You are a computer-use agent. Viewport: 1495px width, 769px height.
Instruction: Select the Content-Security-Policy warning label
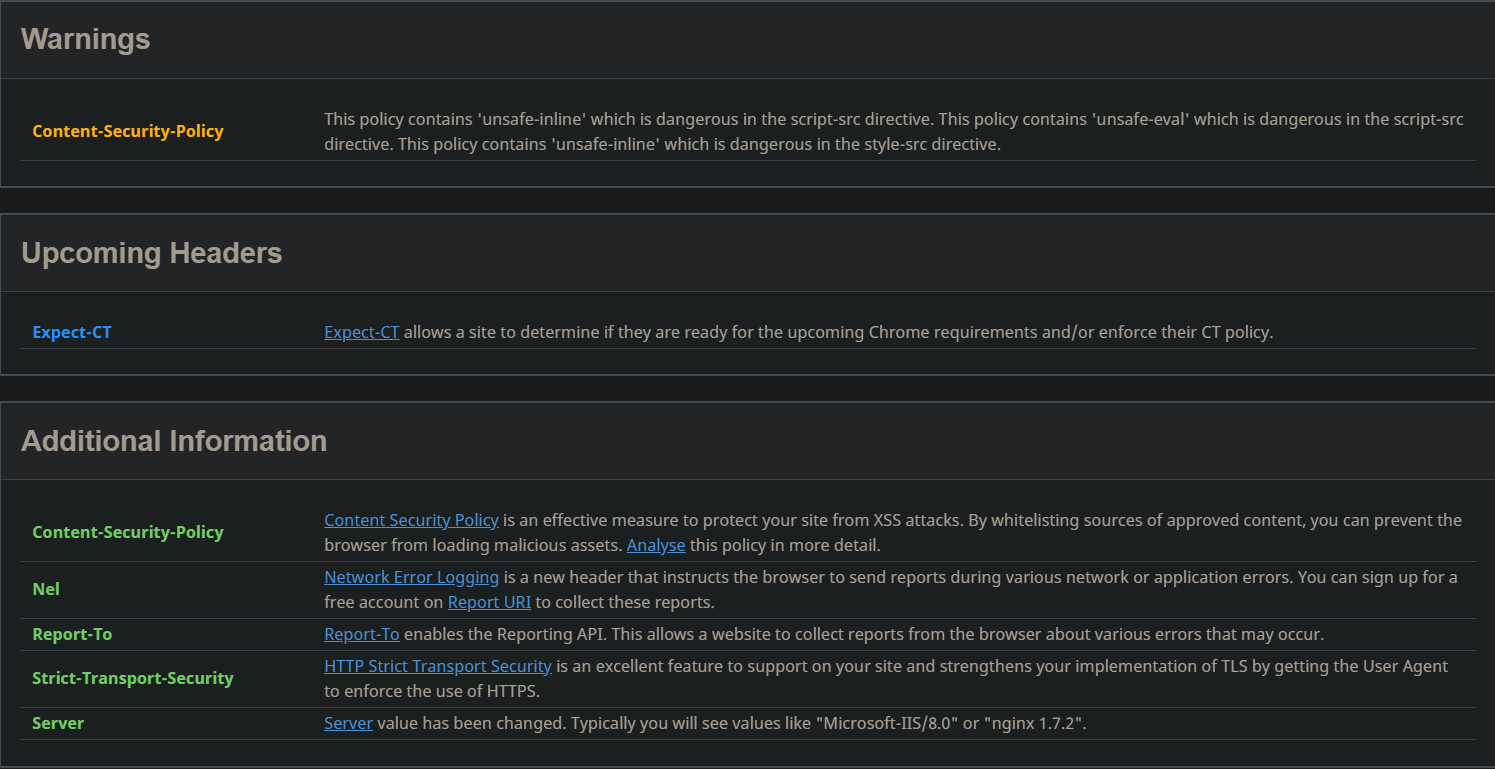pos(128,130)
